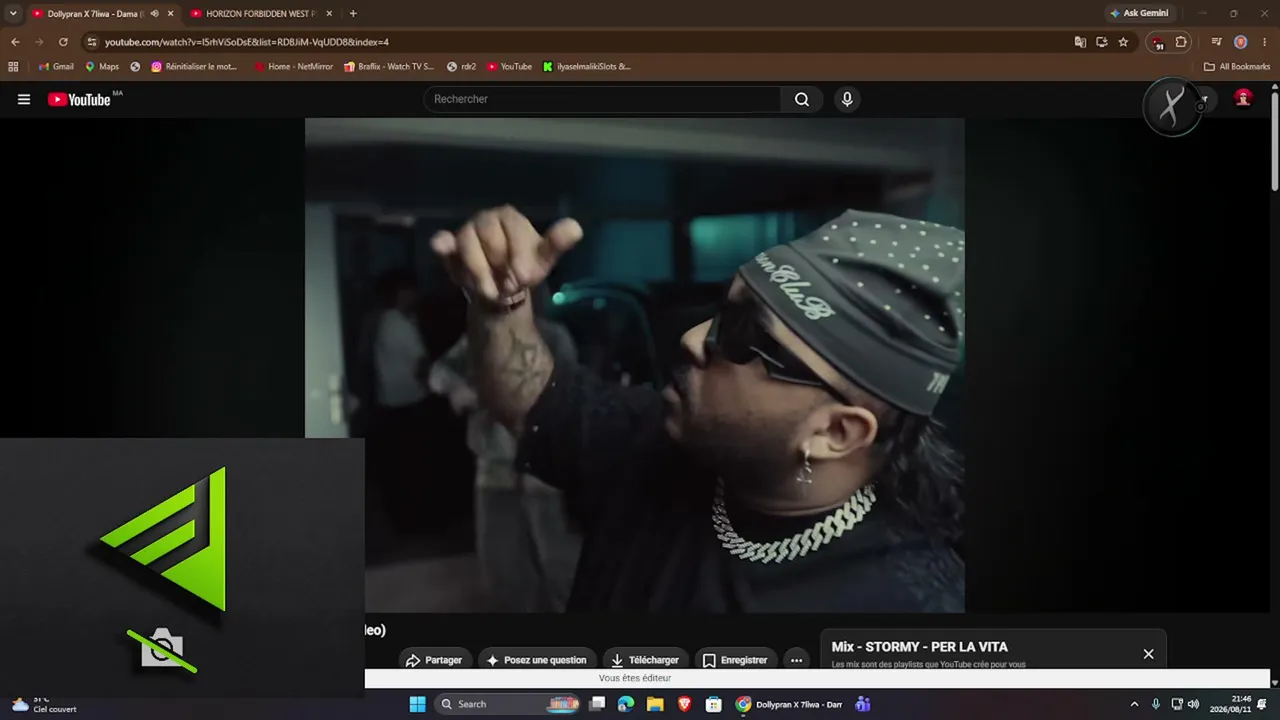Viewport: 1280px width, 720px height.
Task: Open the Chrome three-dot menu
Action: (1263, 42)
